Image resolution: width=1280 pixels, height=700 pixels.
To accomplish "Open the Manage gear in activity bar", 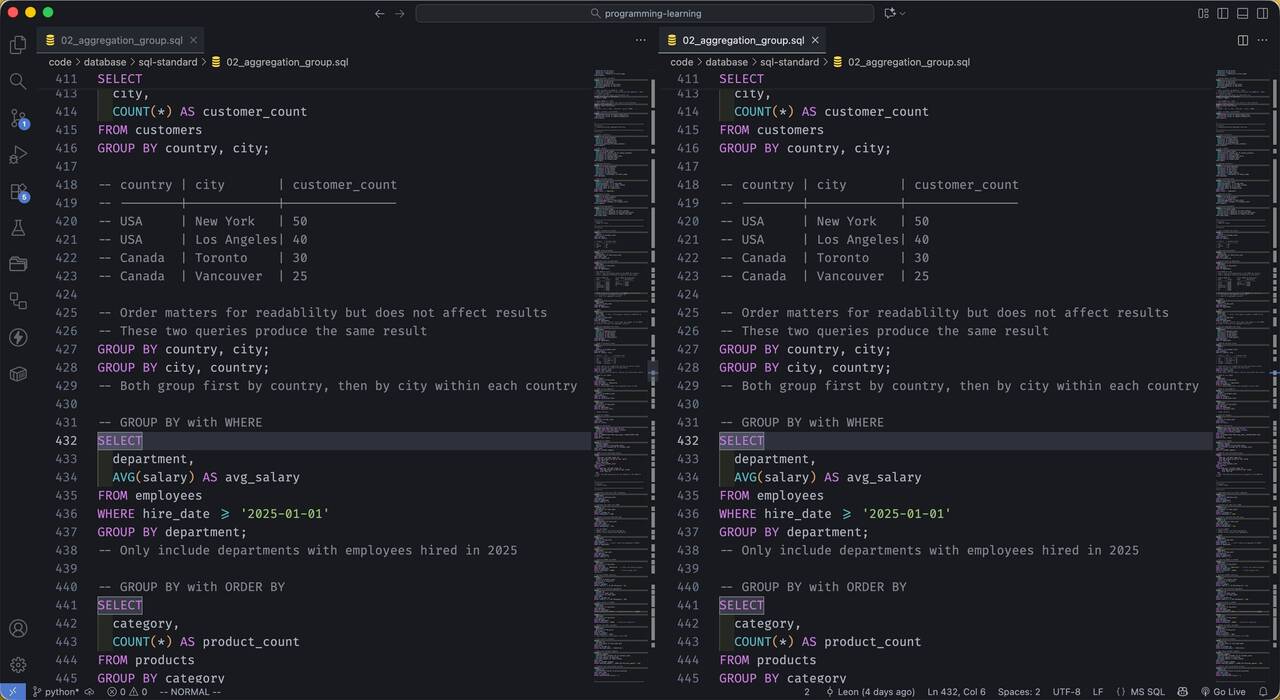I will [18, 665].
